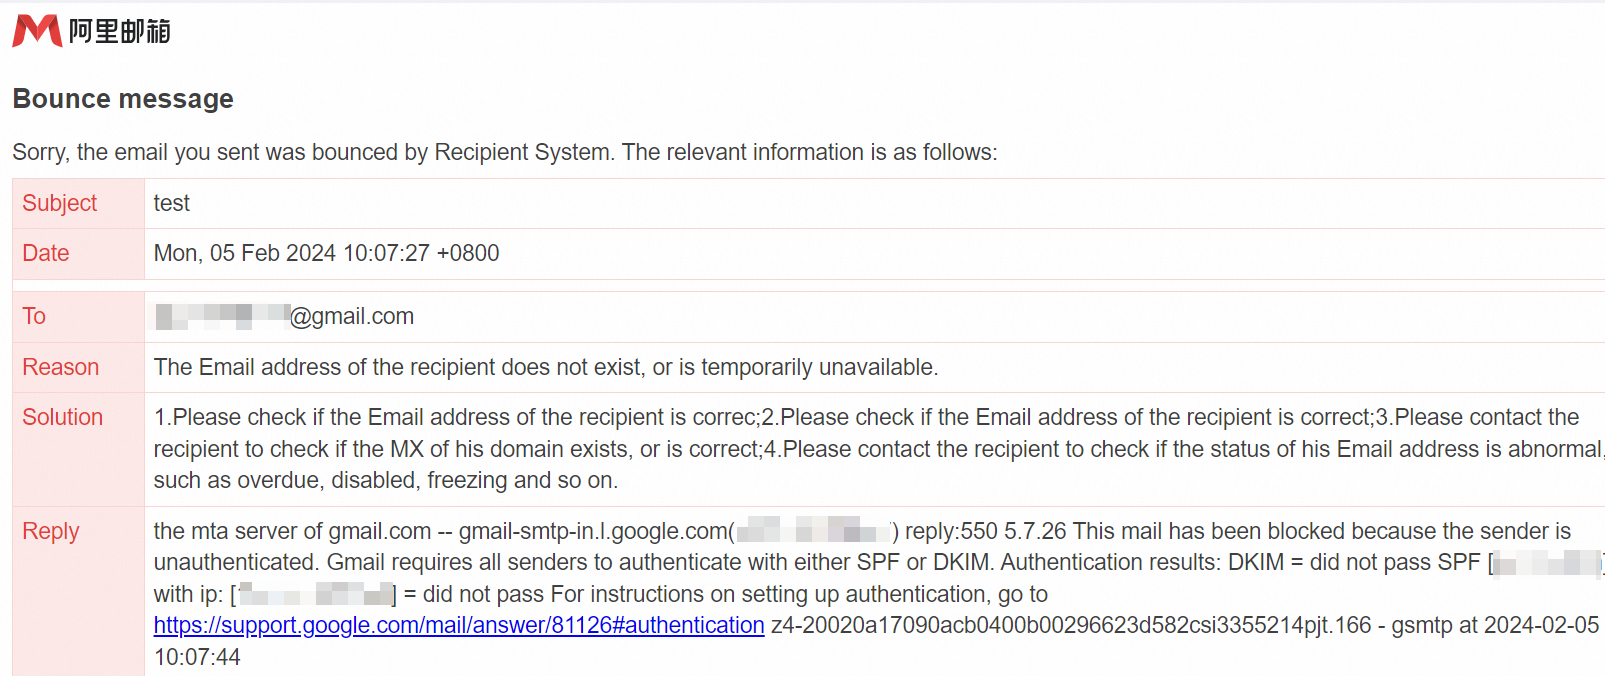Click the Bounce message heading
Image resolution: width=1605 pixels, height=676 pixels.
click(123, 99)
